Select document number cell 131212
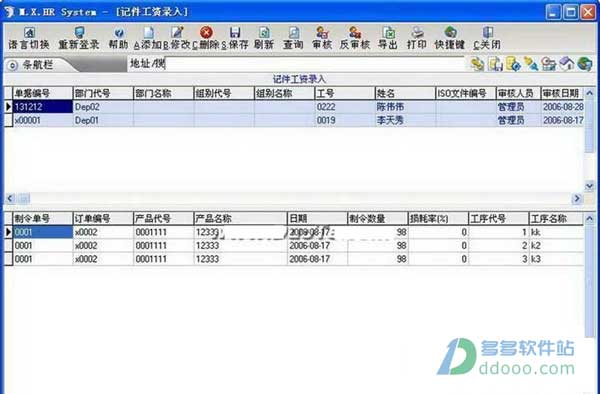This screenshot has width=600, height=394. pos(42,107)
